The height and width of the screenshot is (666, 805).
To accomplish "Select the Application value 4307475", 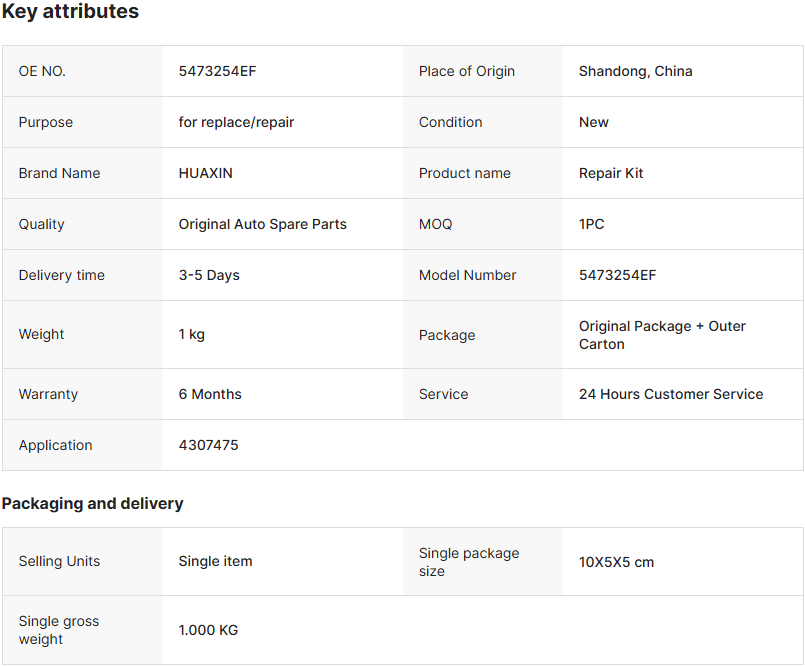I will tap(208, 445).
